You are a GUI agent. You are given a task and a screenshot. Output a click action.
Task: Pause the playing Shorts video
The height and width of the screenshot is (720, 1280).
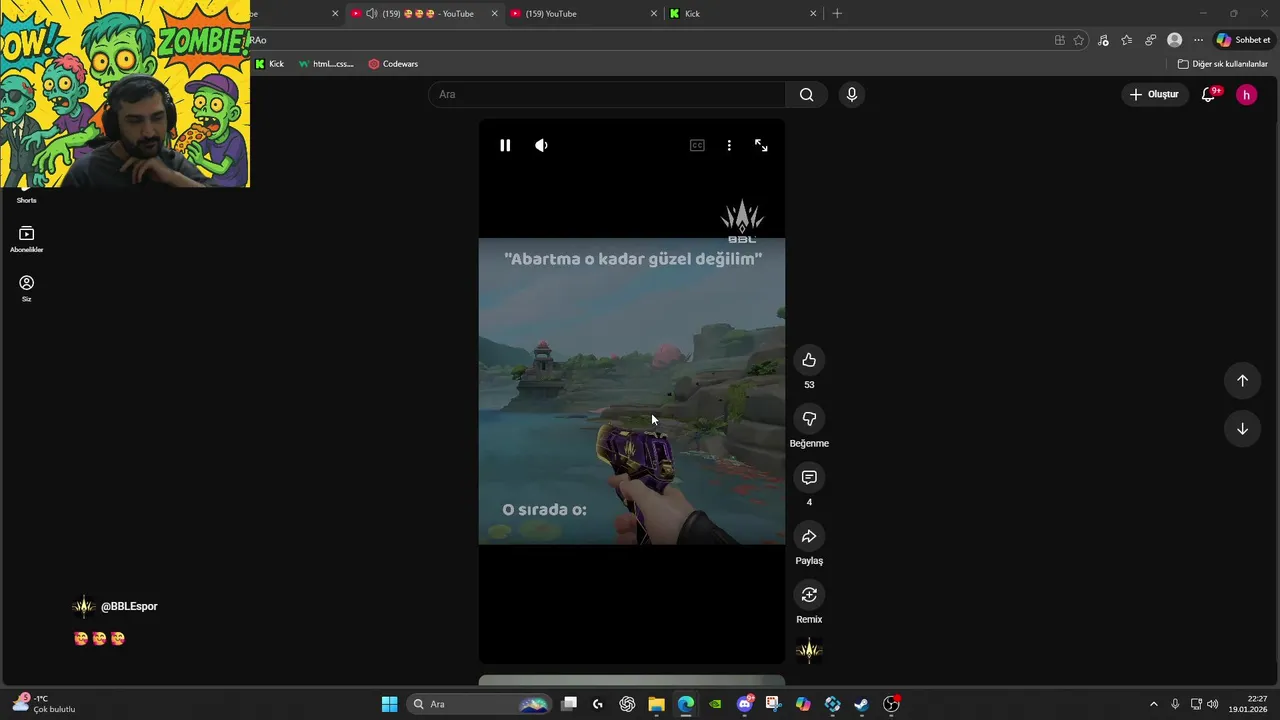(505, 145)
